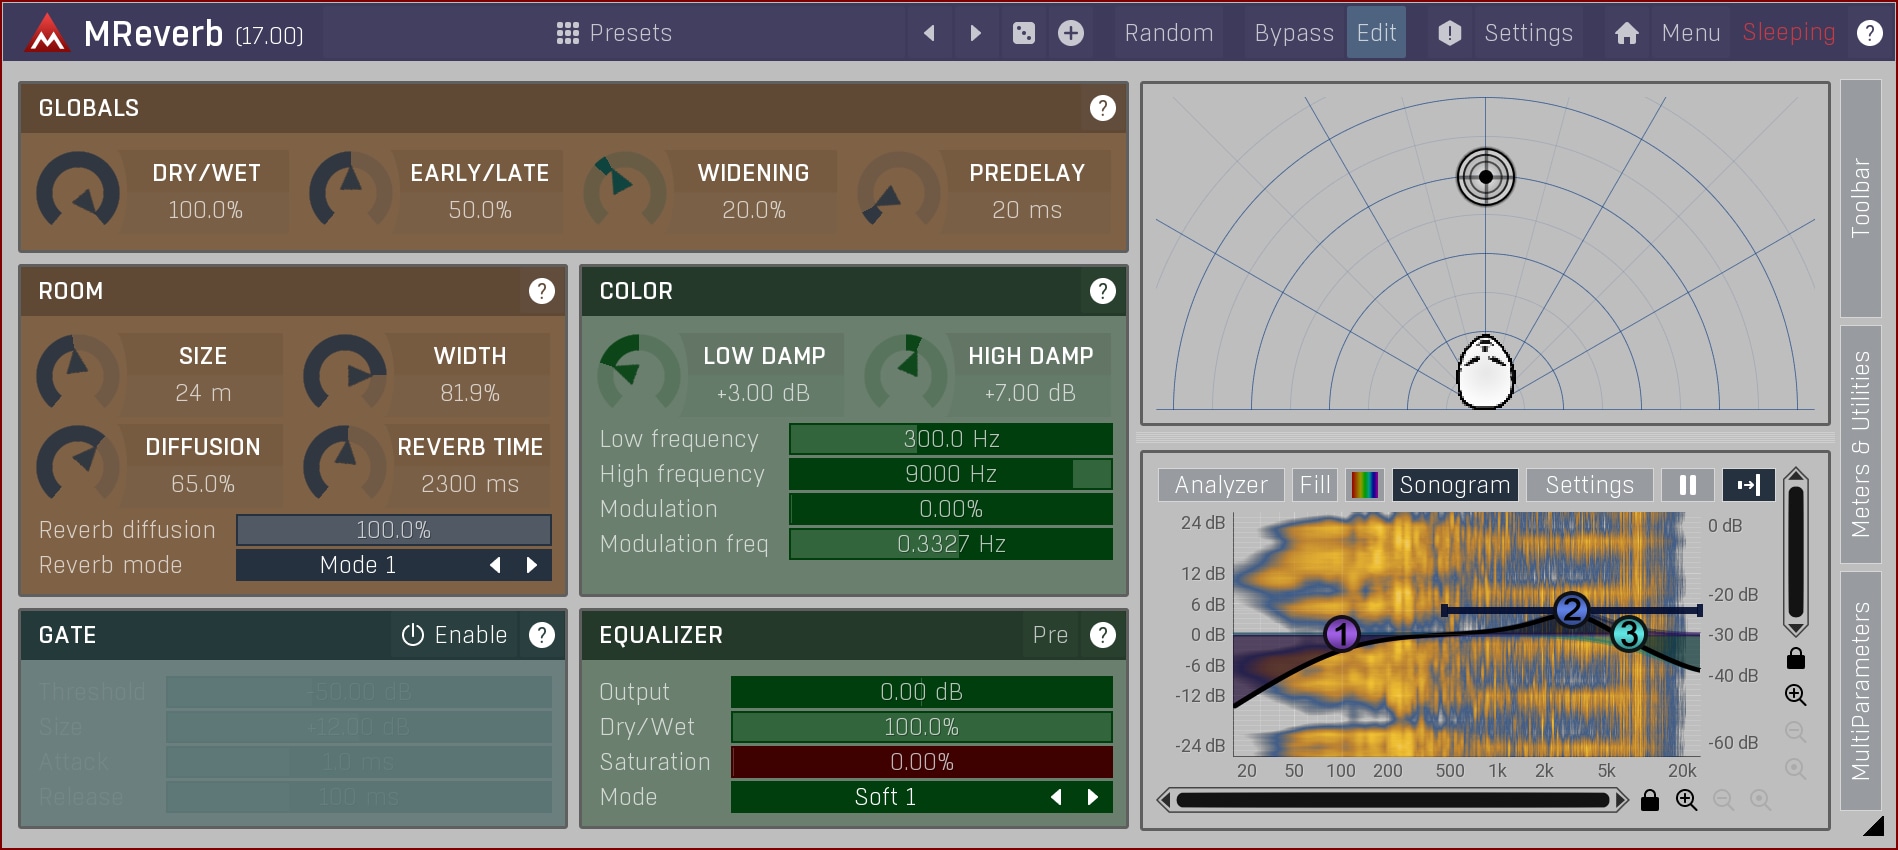This screenshot has height=850, width=1898.
Task: Expand the MultiParameters side tab
Action: 1860,690
